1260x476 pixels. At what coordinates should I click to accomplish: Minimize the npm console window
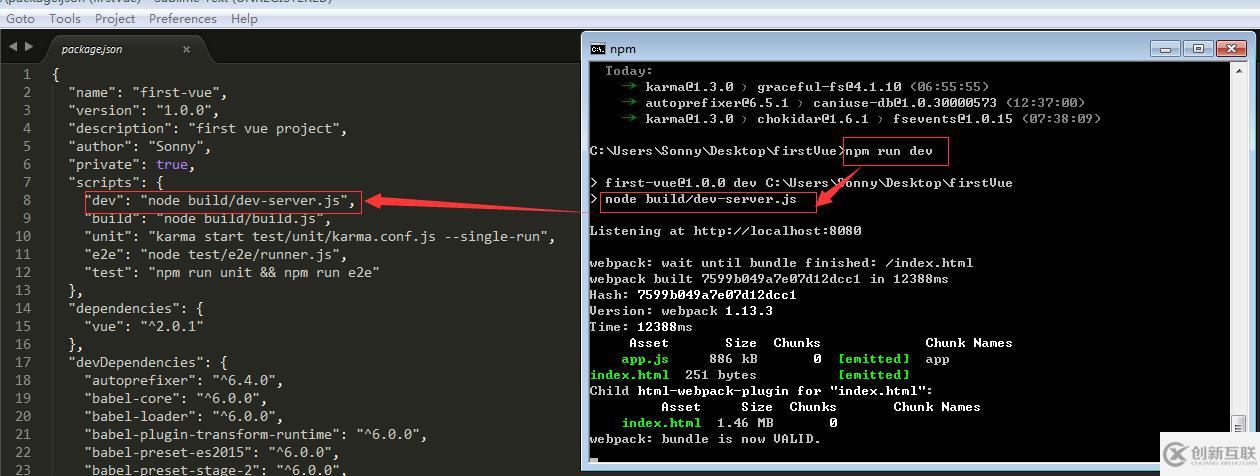[x=1165, y=48]
